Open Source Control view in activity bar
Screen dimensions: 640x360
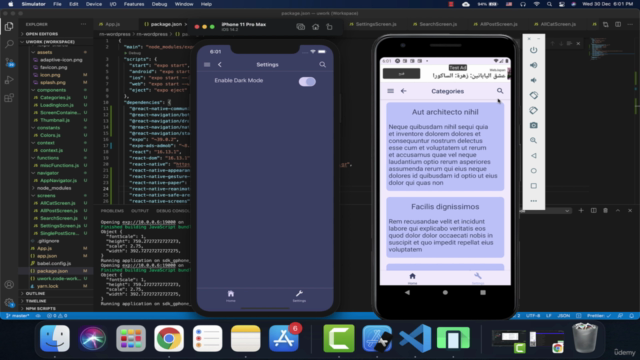point(9,62)
